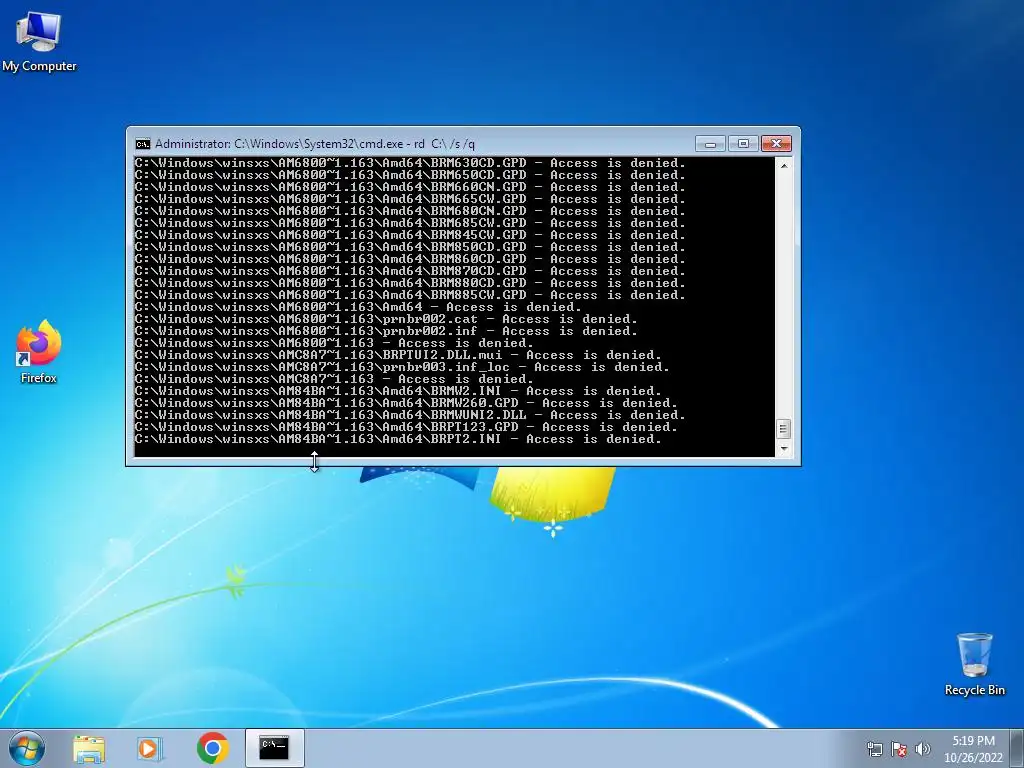The height and width of the screenshot is (768, 1024).
Task: Select the cmd.exe taskbar button
Action: click(274, 748)
